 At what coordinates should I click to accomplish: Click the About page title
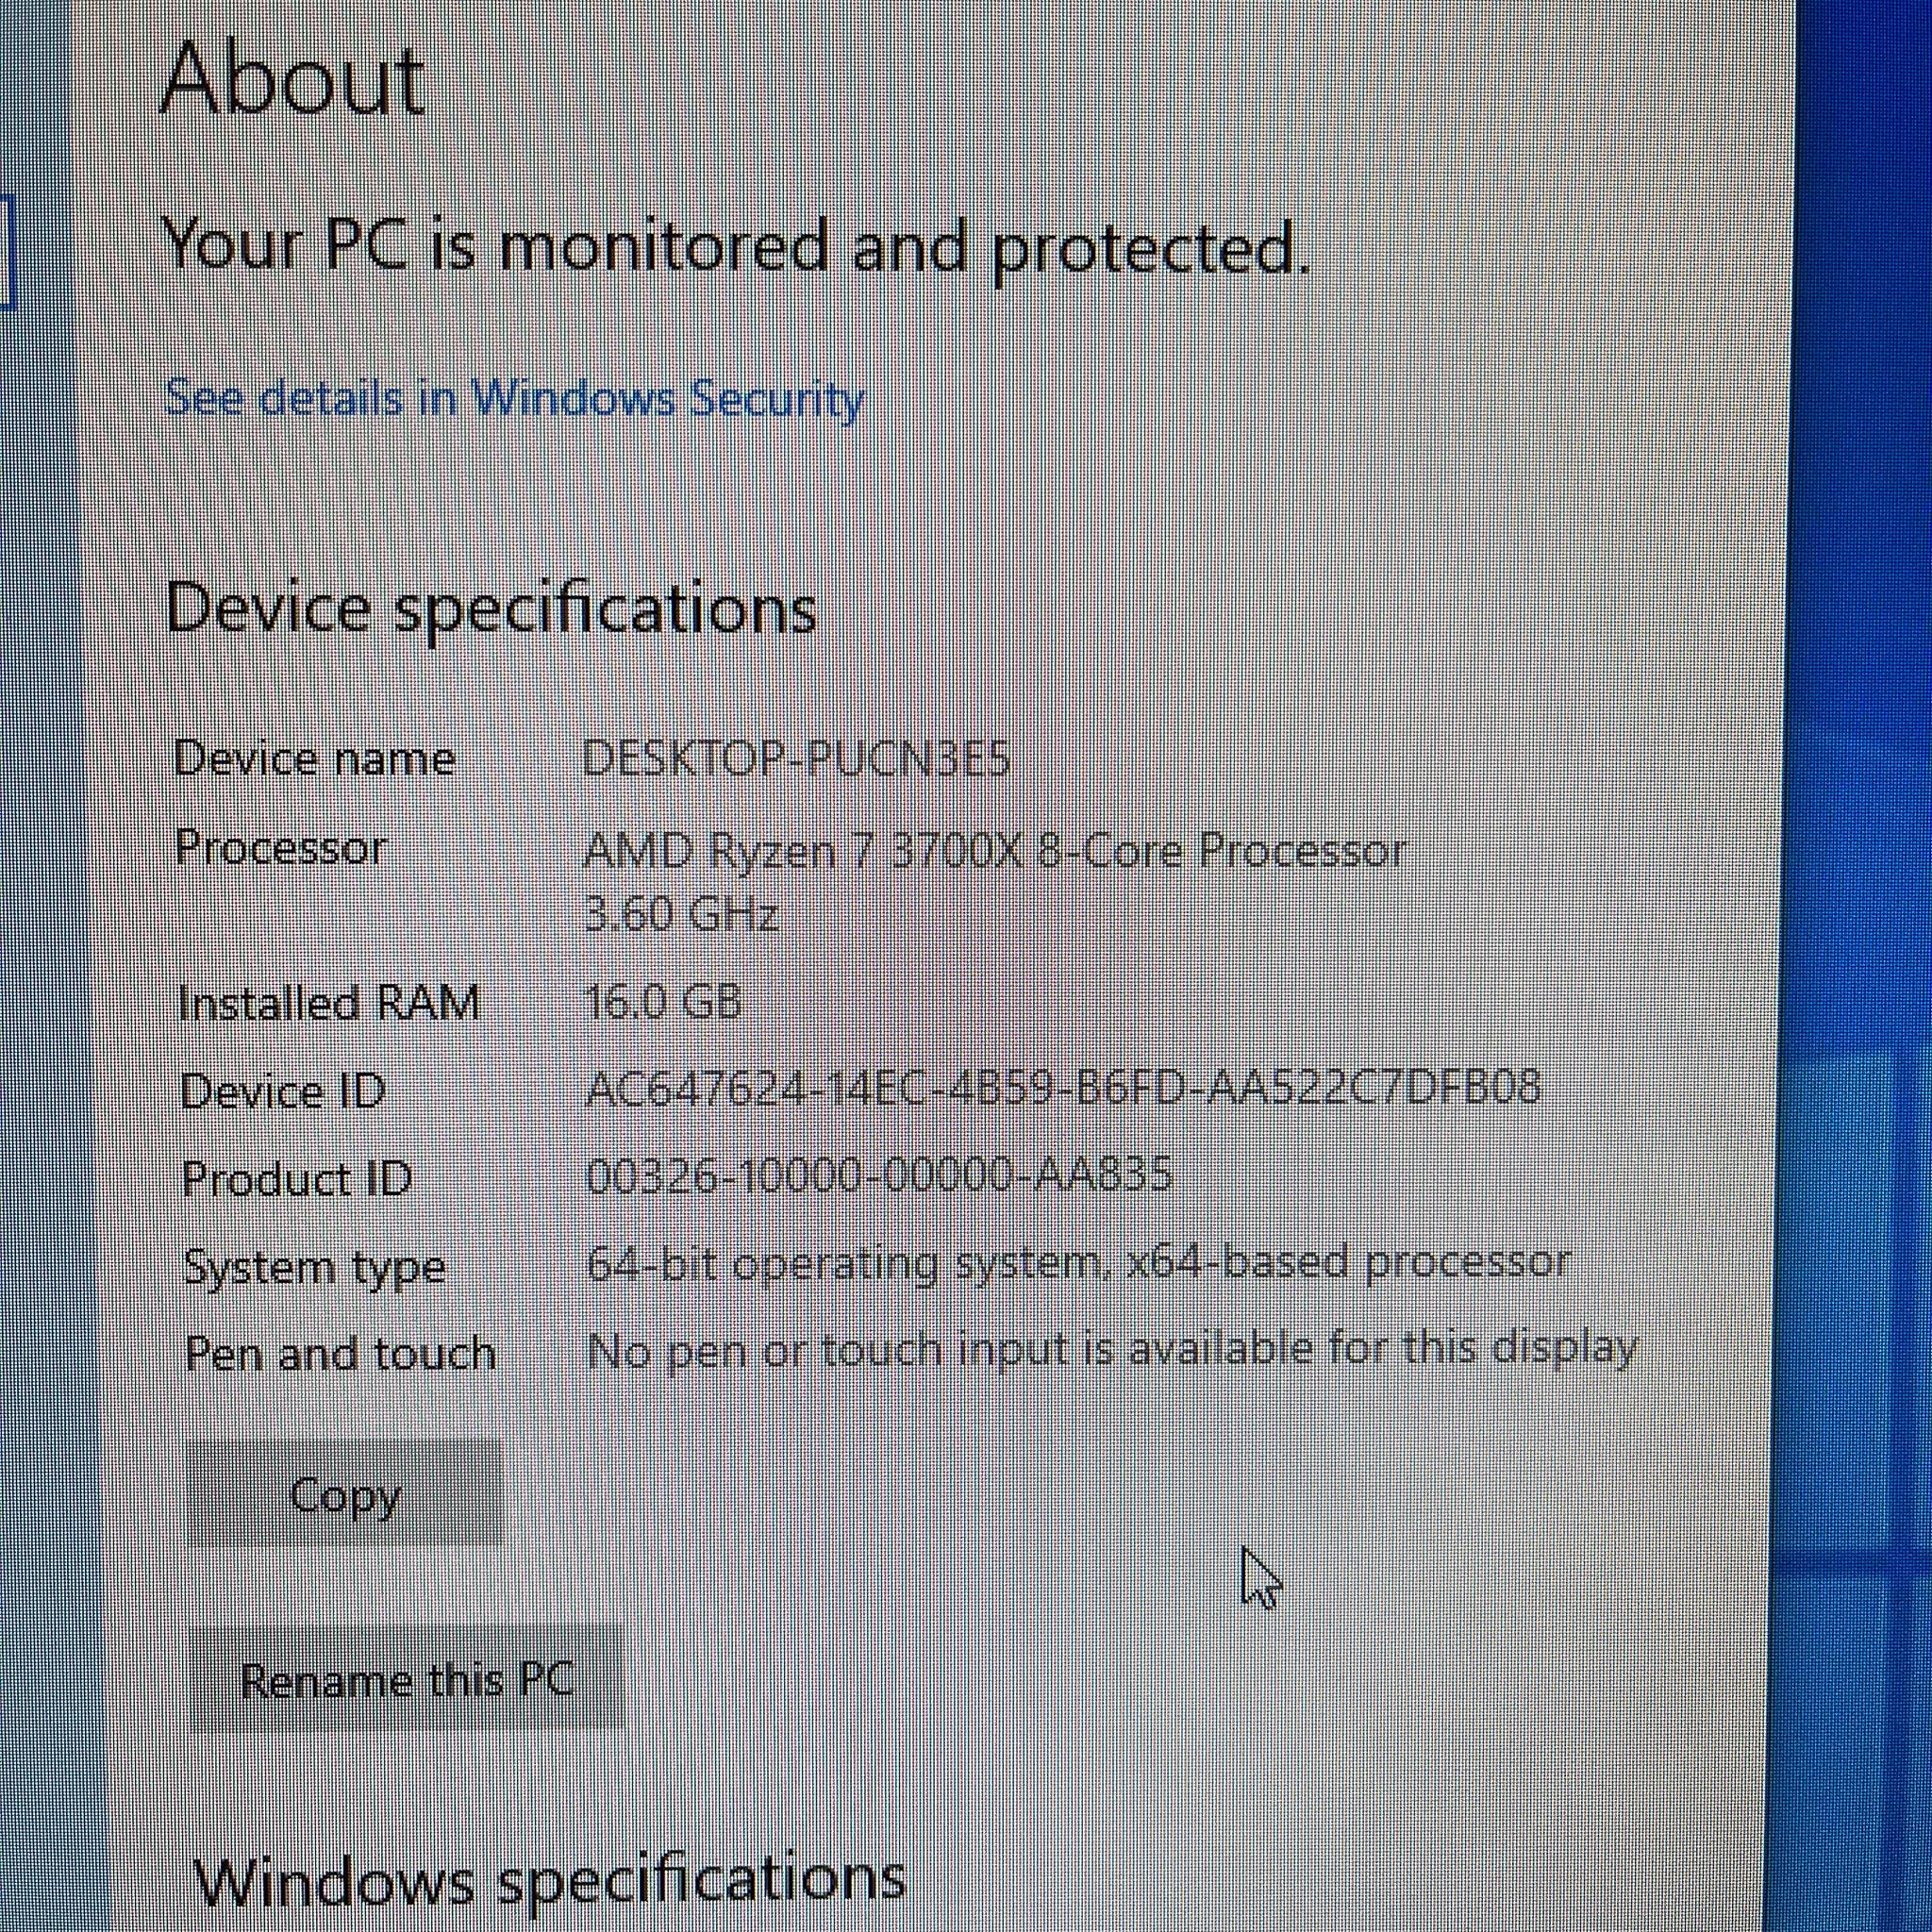click(293, 80)
